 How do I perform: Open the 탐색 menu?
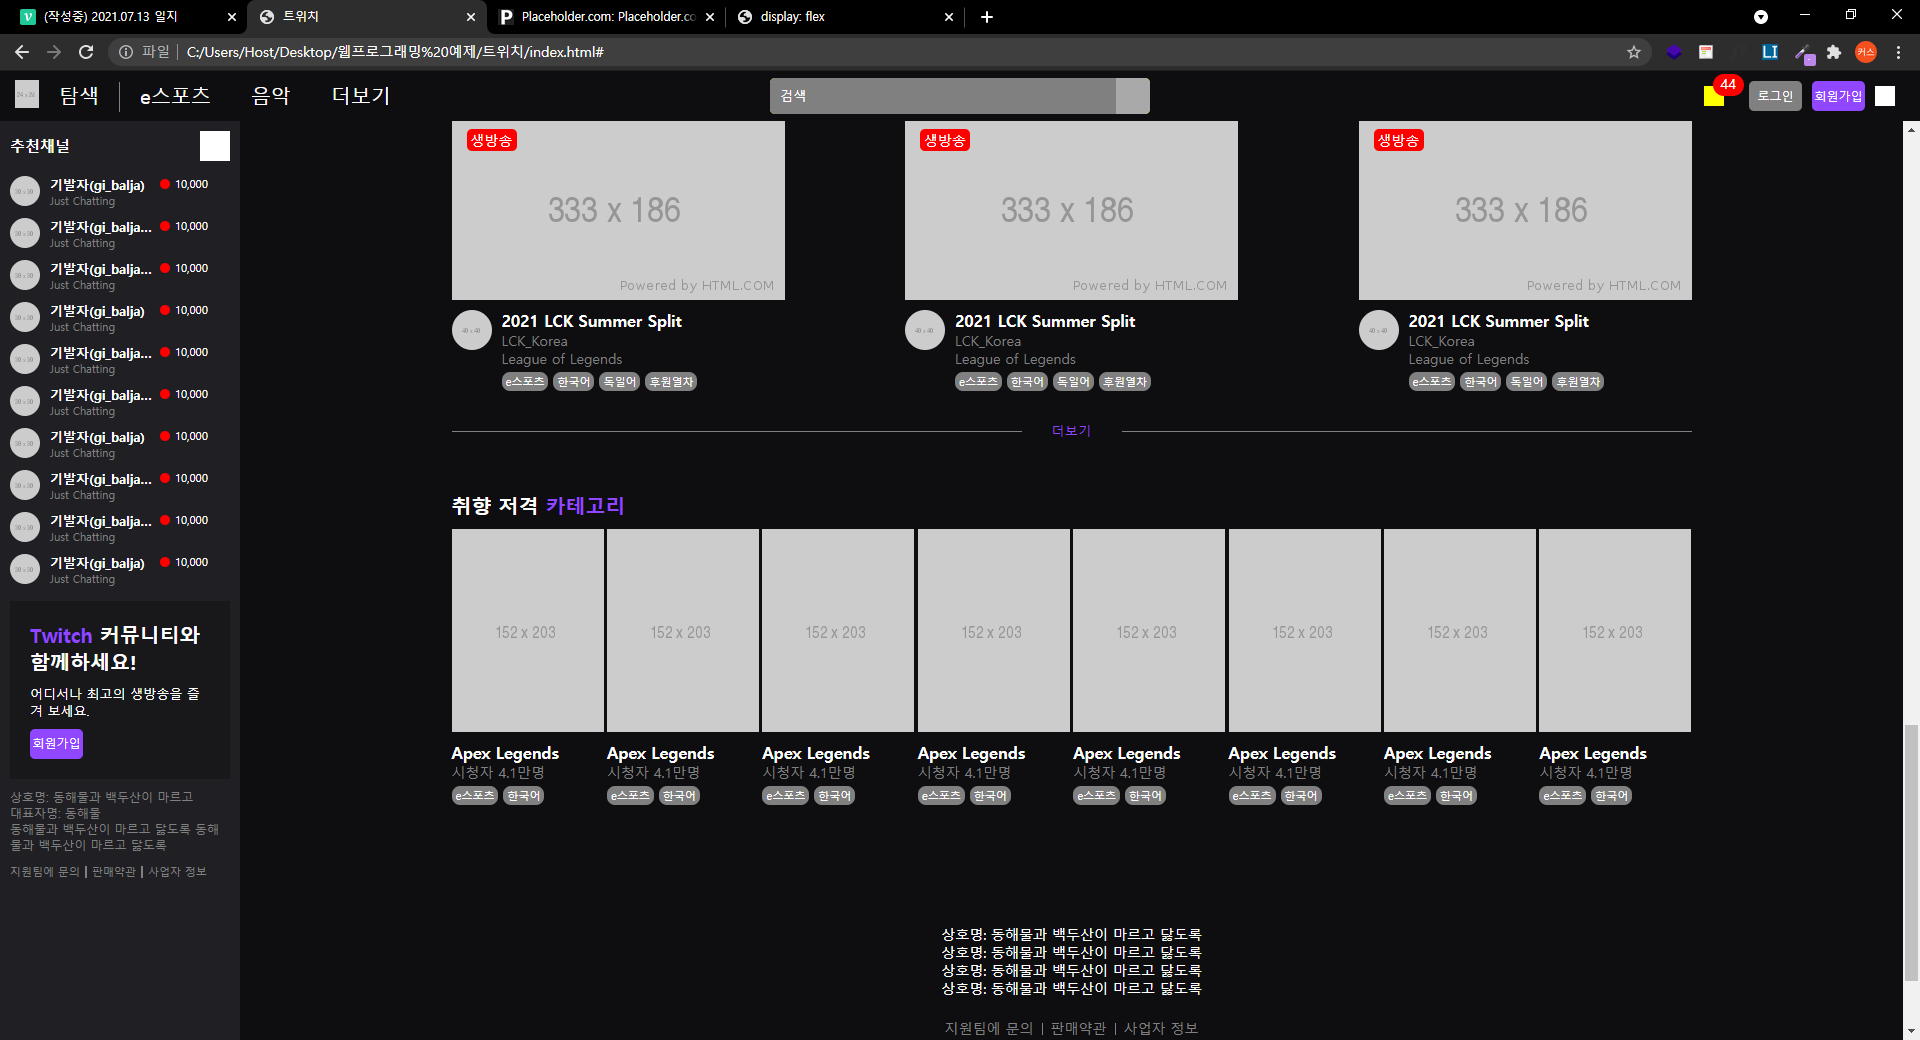[x=79, y=95]
